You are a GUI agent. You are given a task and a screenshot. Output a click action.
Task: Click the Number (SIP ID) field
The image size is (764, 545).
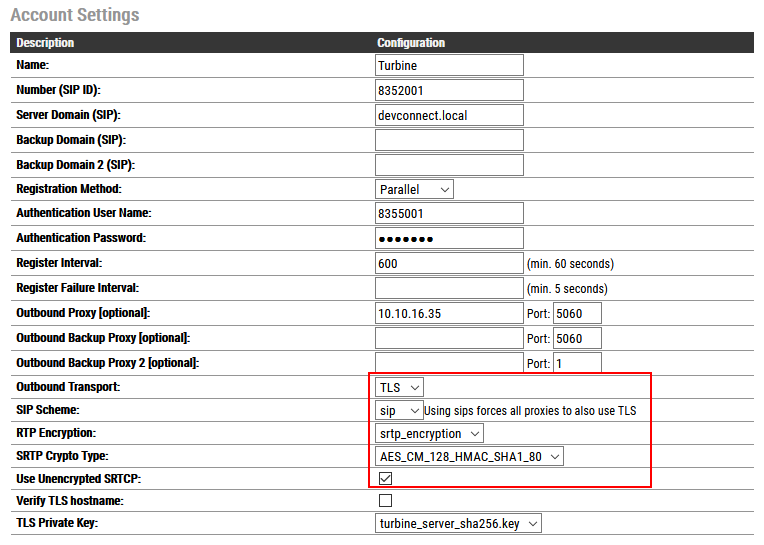coord(449,90)
